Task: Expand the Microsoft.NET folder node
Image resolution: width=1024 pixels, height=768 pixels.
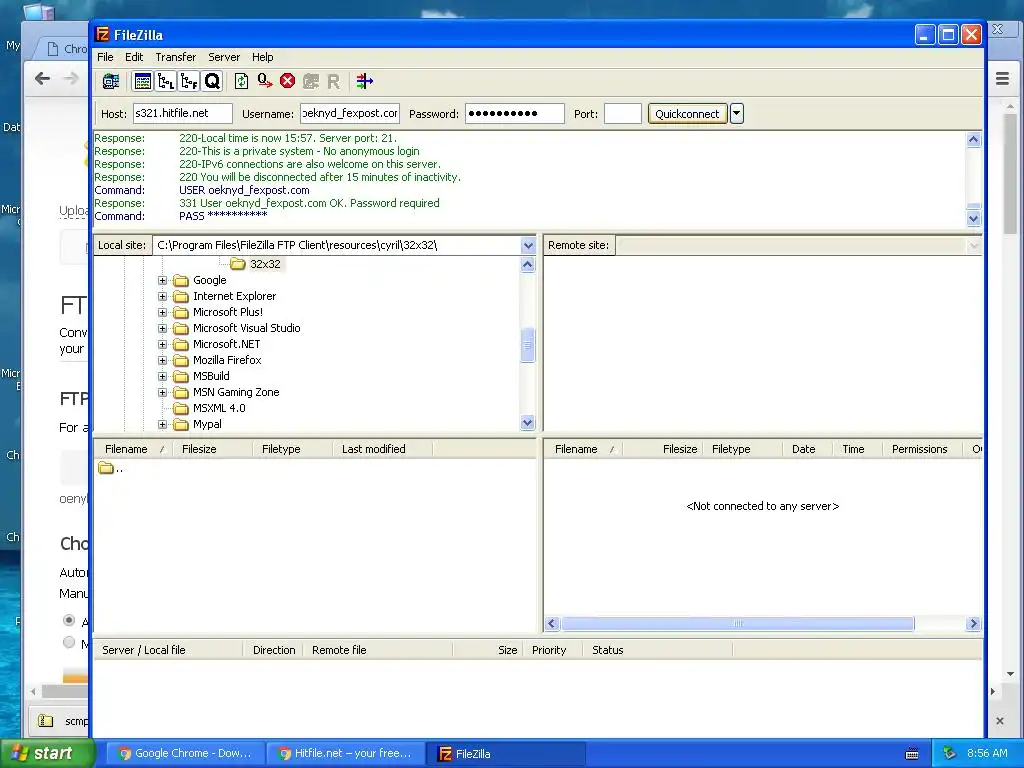Action: click(163, 344)
